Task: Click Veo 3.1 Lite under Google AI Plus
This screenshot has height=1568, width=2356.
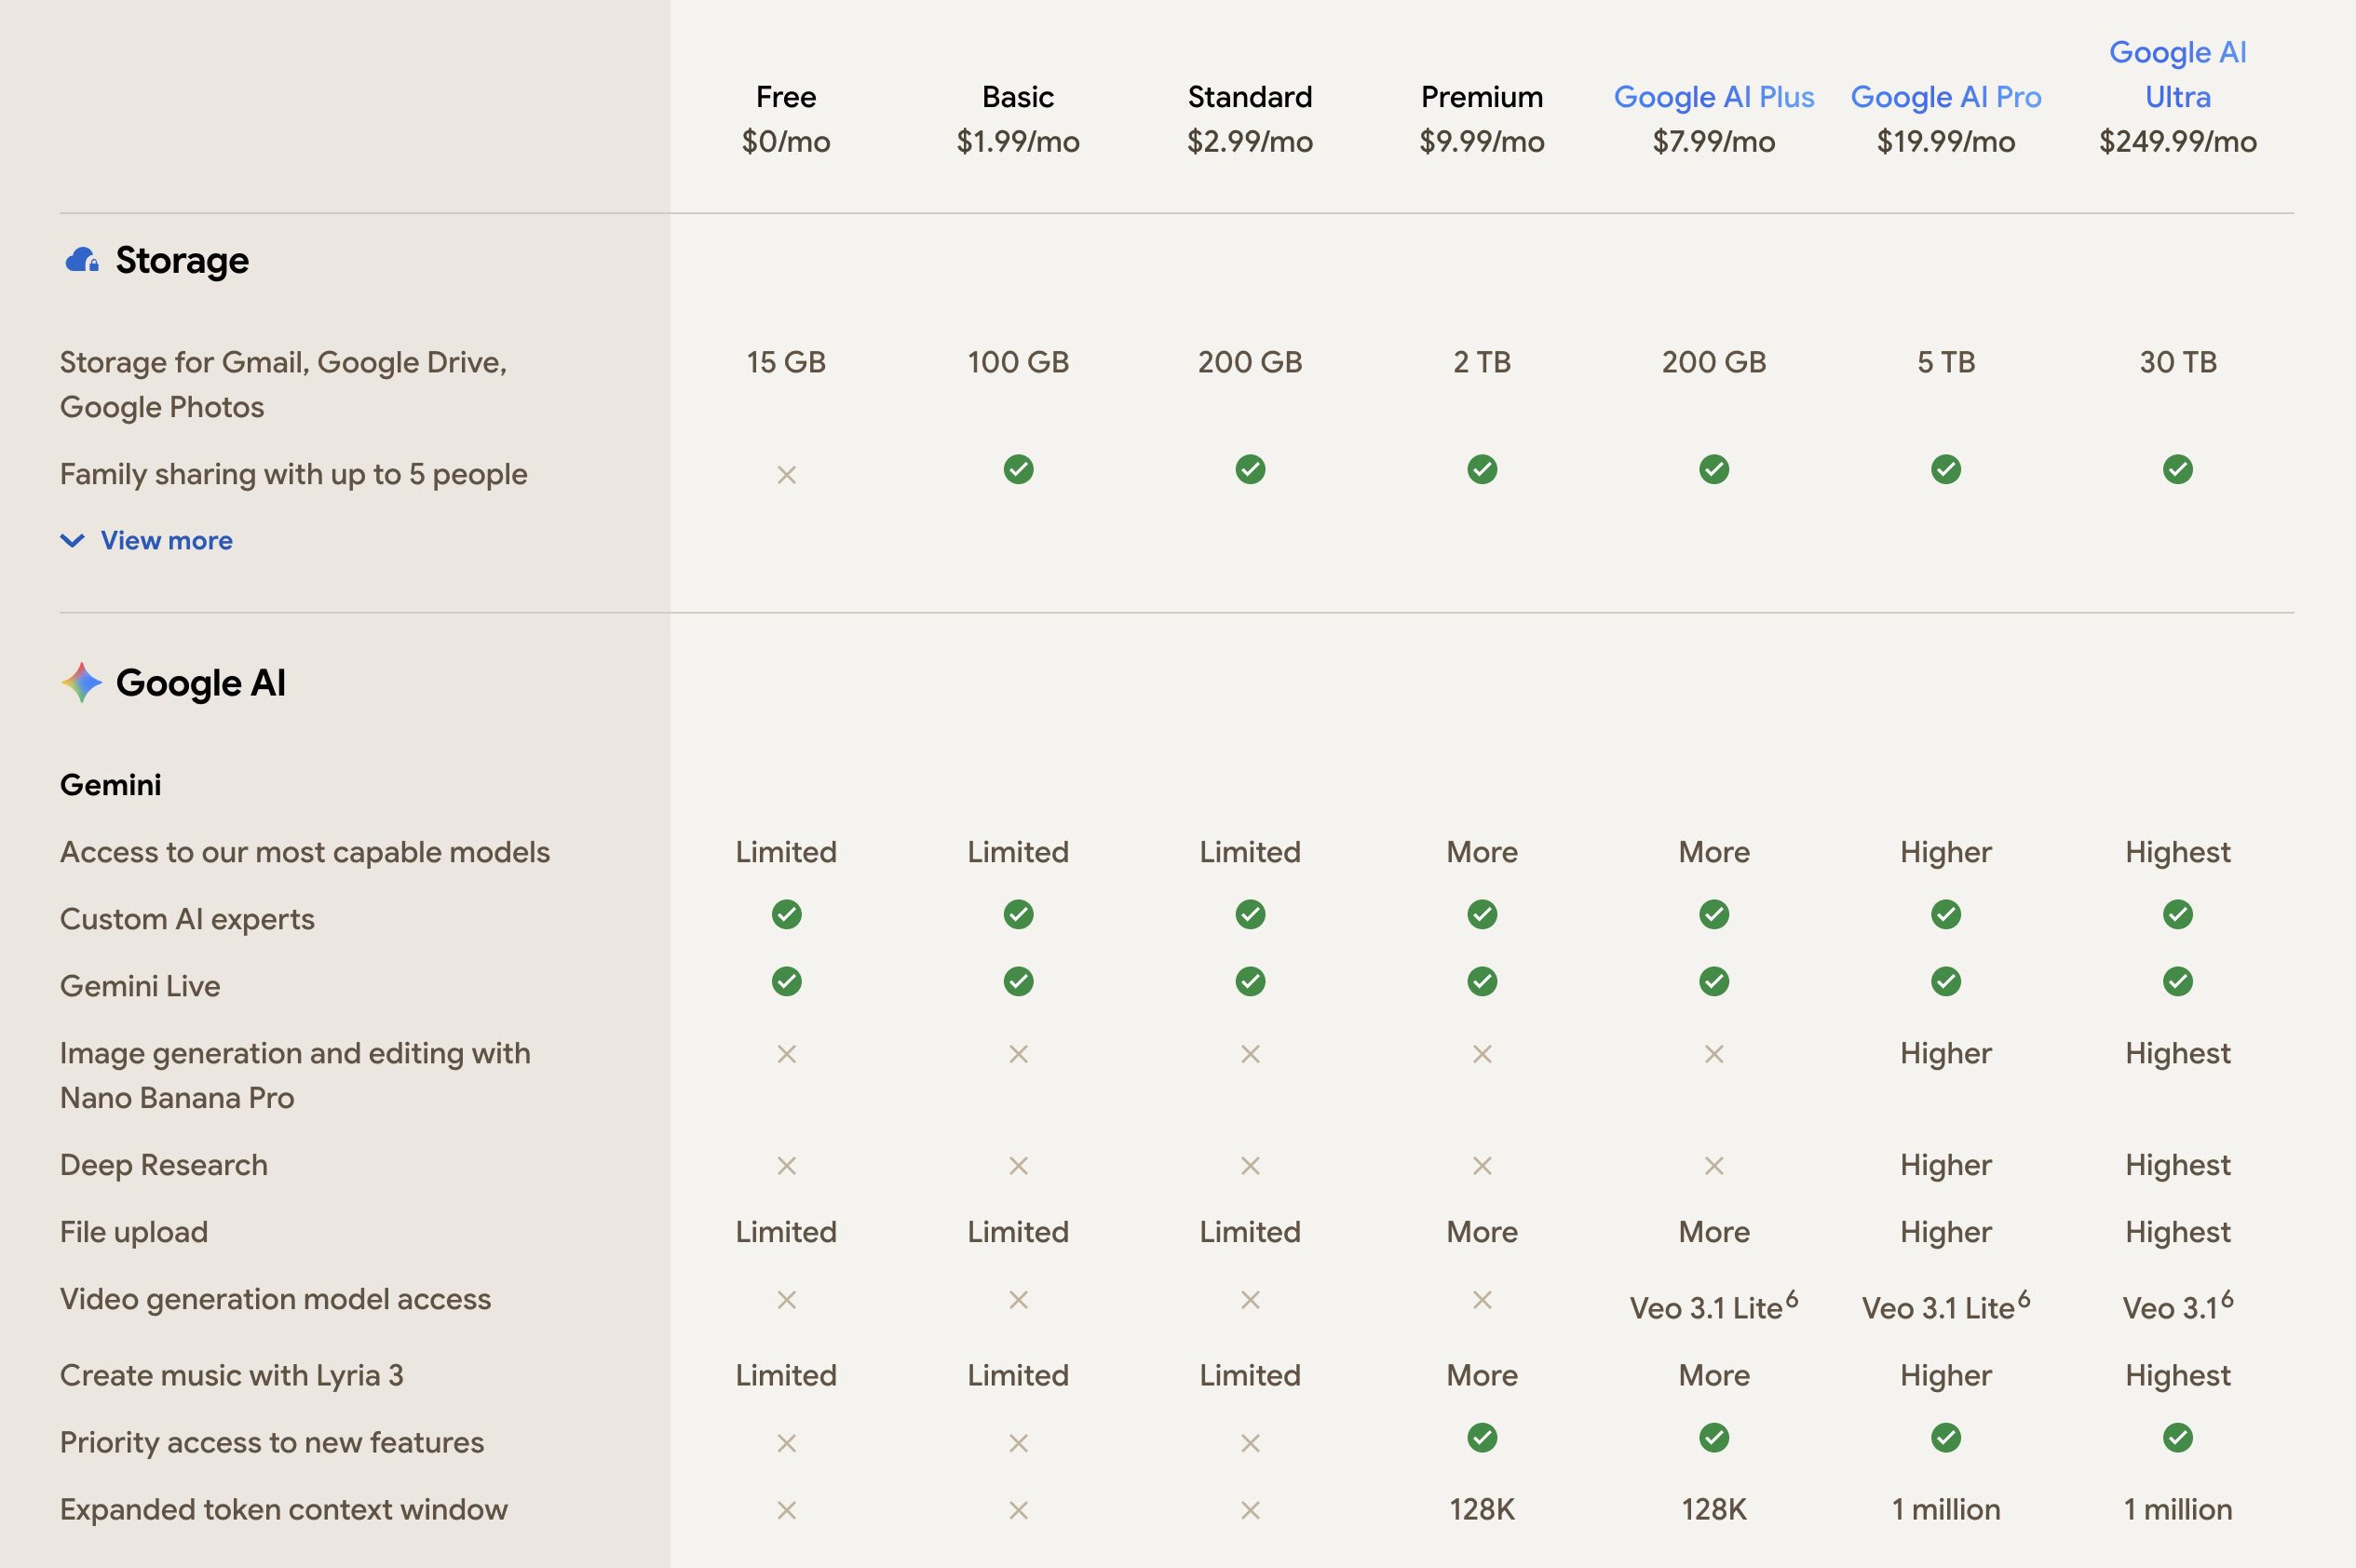Action: point(1714,1306)
